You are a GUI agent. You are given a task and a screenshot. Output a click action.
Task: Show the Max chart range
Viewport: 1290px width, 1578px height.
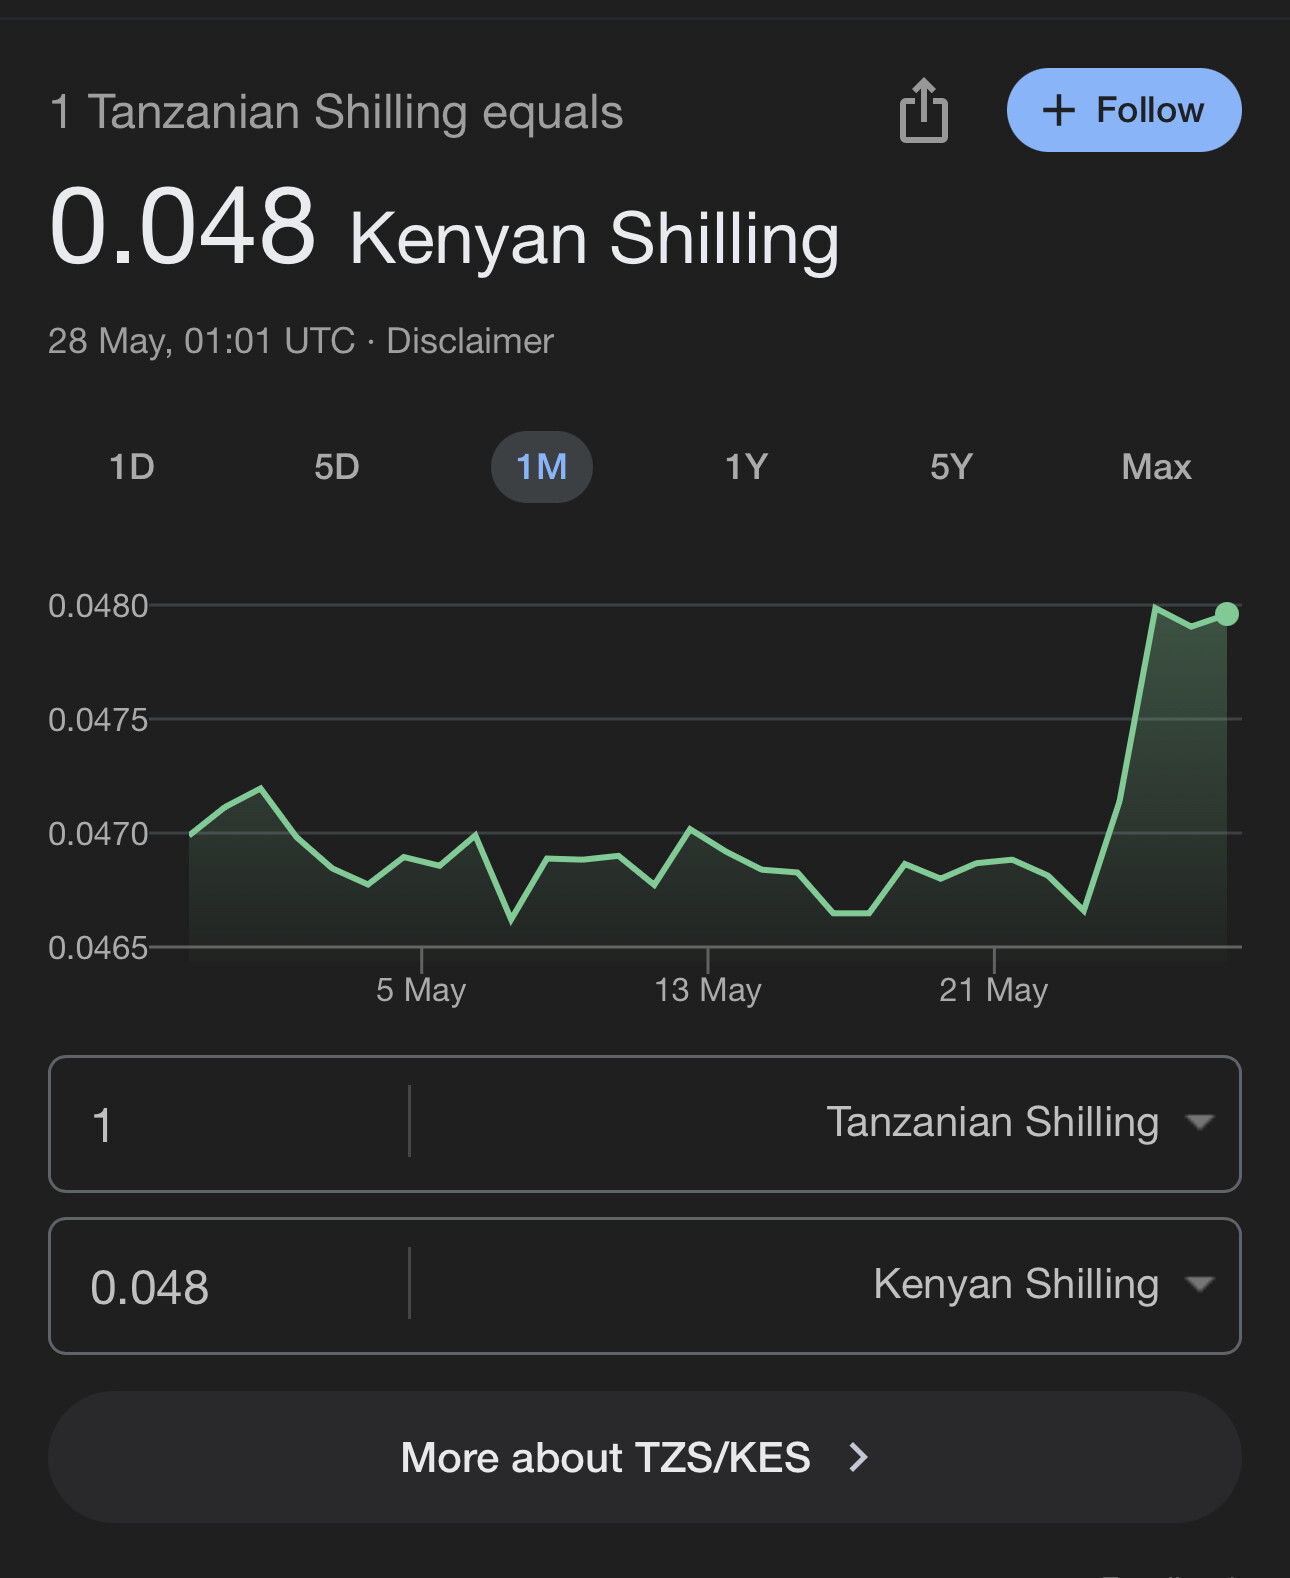click(1156, 467)
